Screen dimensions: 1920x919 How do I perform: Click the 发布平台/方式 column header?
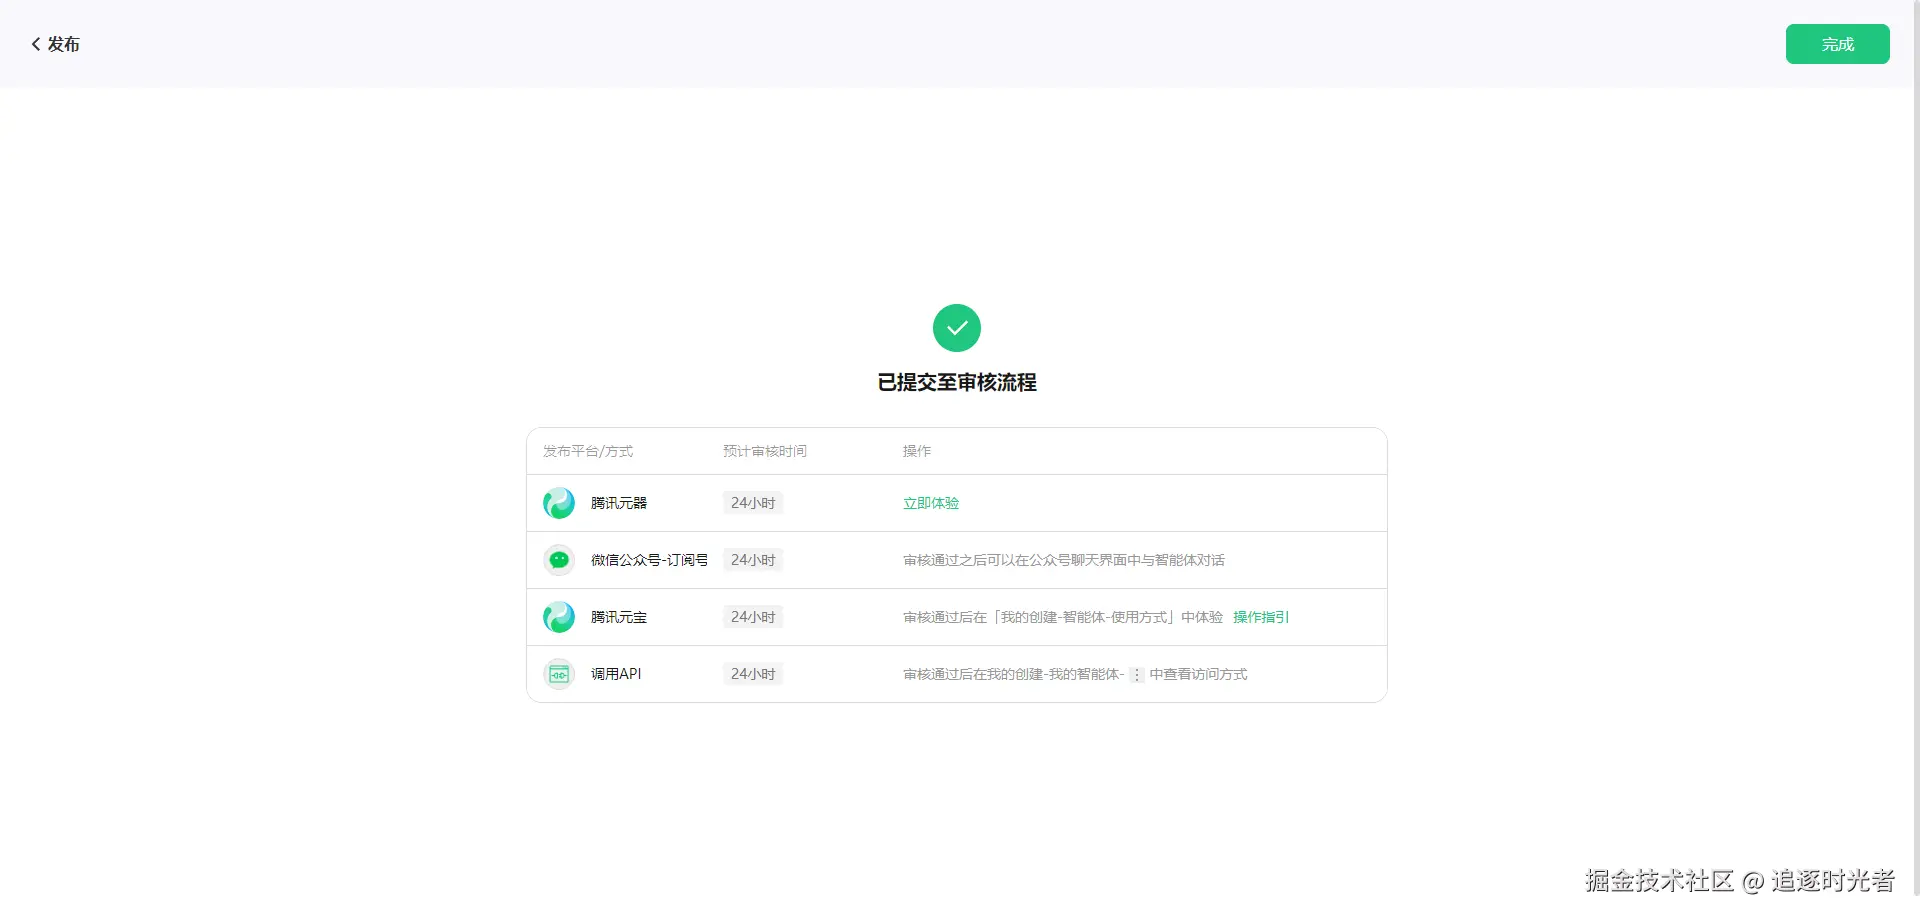[x=588, y=451]
